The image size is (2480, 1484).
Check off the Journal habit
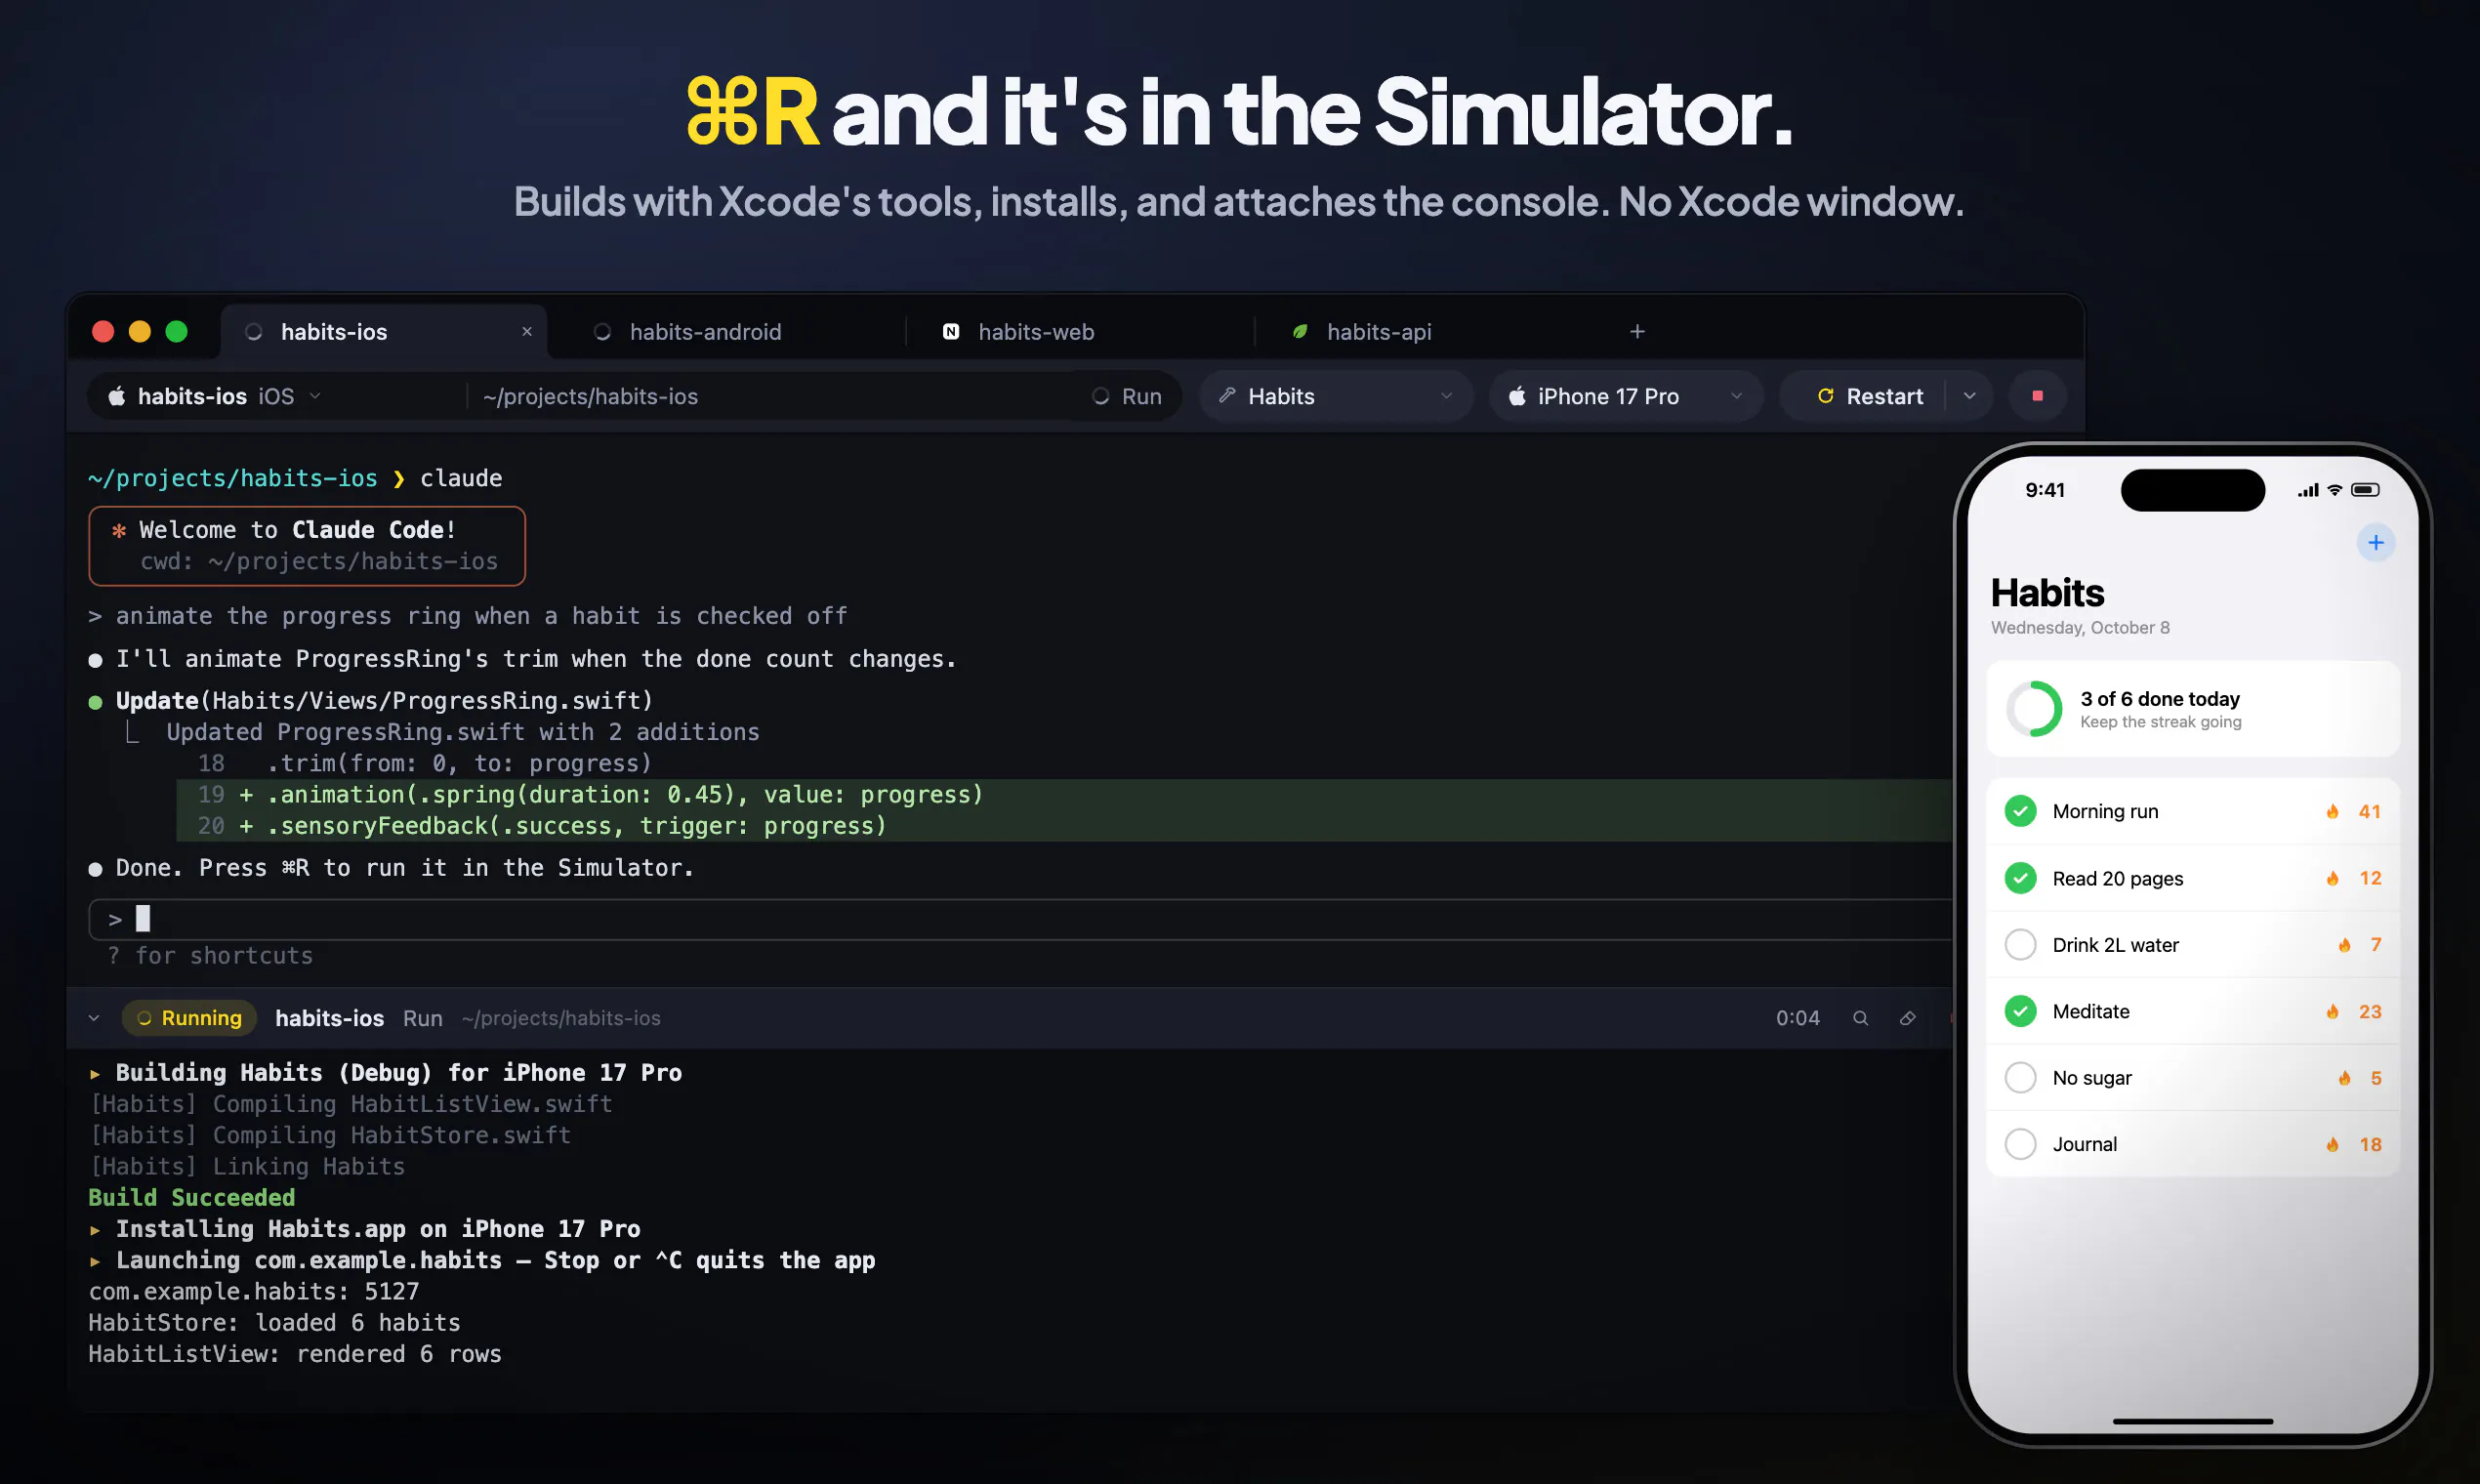pyautogui.click(x=2020, y=1144)
